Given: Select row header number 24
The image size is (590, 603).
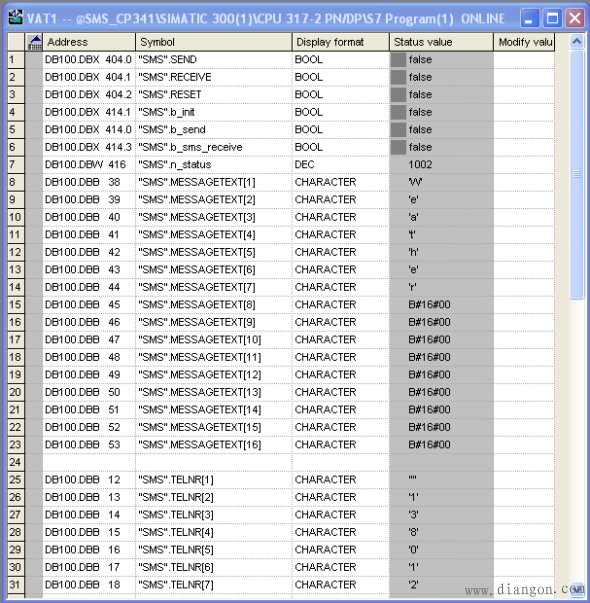Looking at the screenshot, I should coord(16,462).
